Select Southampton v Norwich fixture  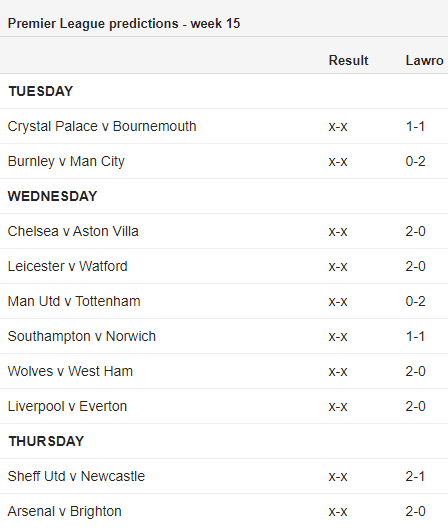click(x=82, y=336)
